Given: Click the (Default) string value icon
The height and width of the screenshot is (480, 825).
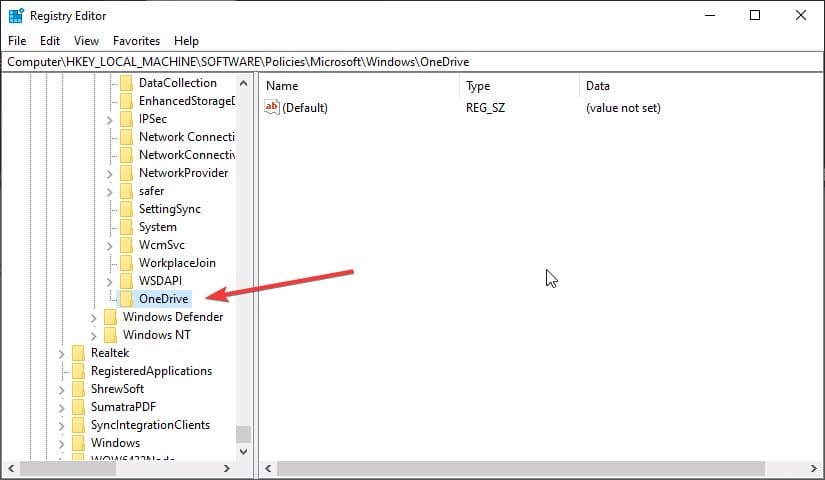Looking at the screenshot, I should (x=271, y=107).
